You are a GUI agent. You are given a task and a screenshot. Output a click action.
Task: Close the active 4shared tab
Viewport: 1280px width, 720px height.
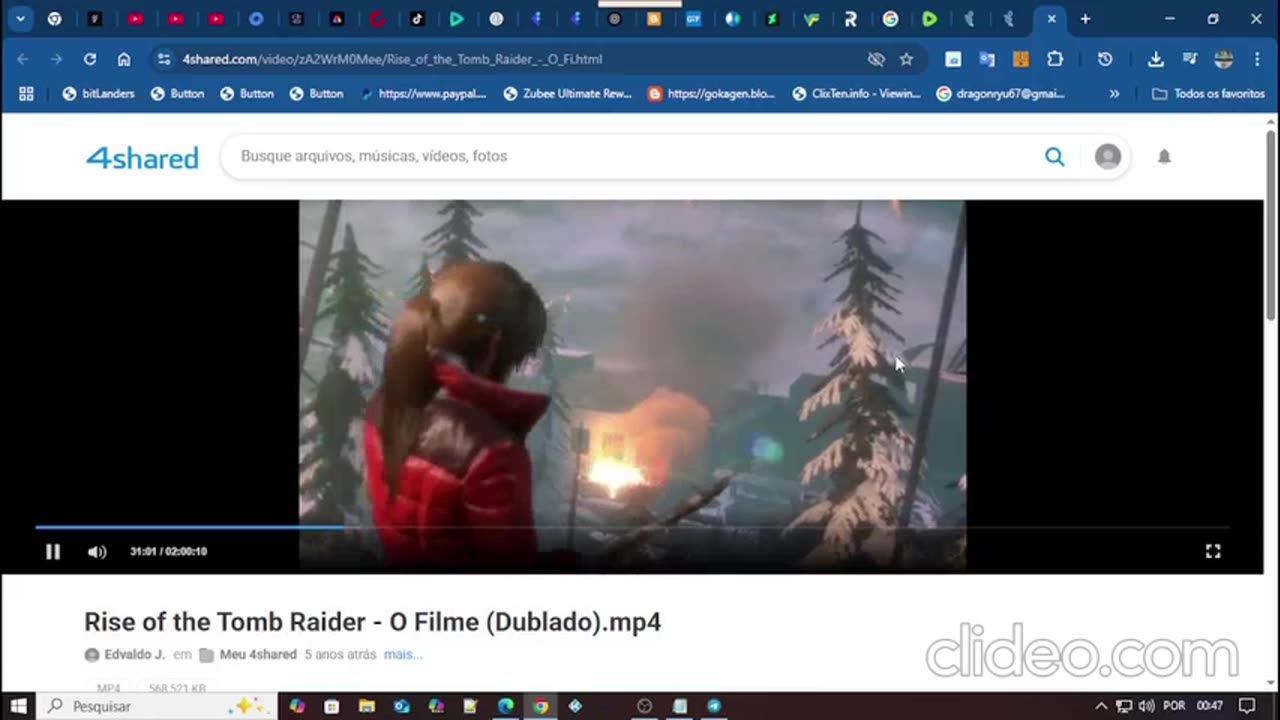(1051, 19)
